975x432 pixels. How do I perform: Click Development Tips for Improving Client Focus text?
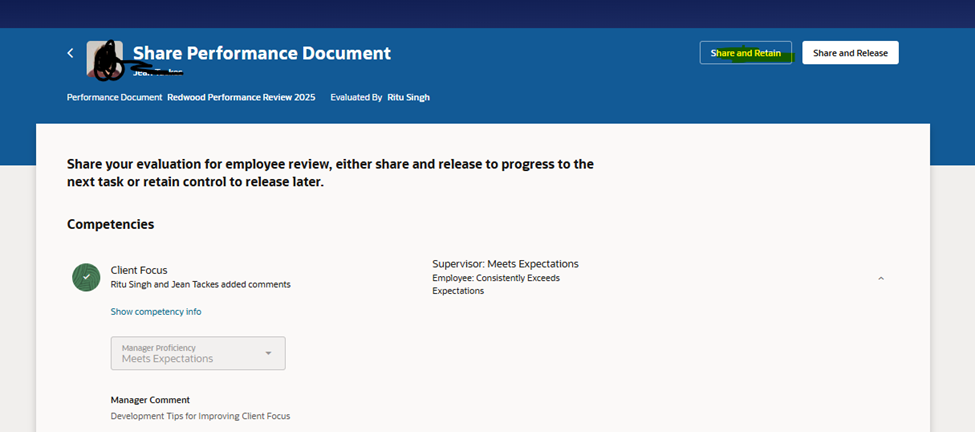pos(200,416)
